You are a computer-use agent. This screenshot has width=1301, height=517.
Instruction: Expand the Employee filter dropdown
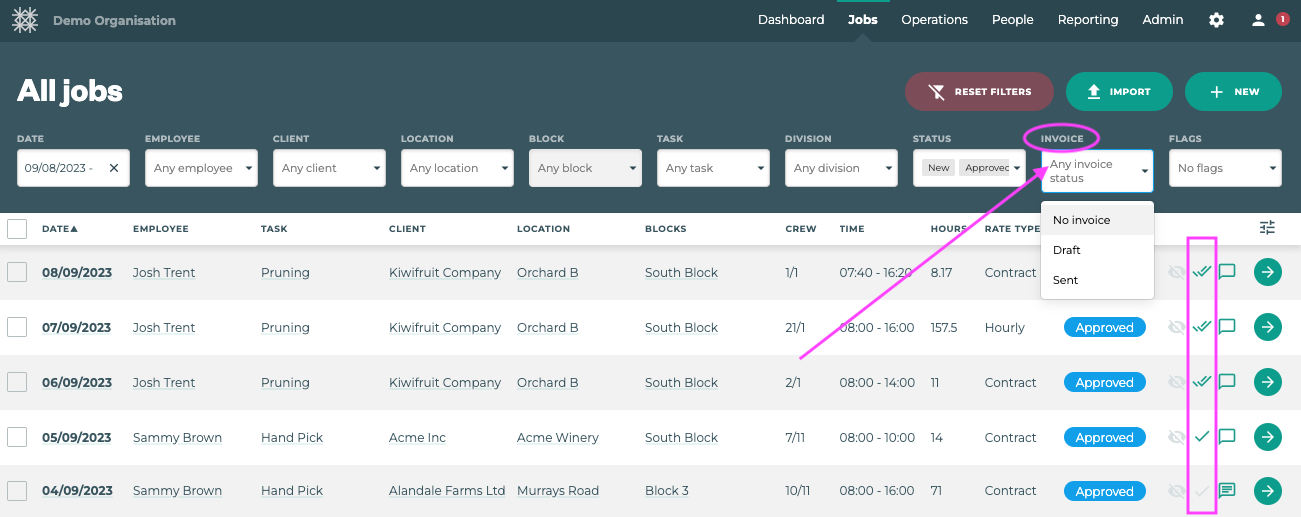(201, 168)
